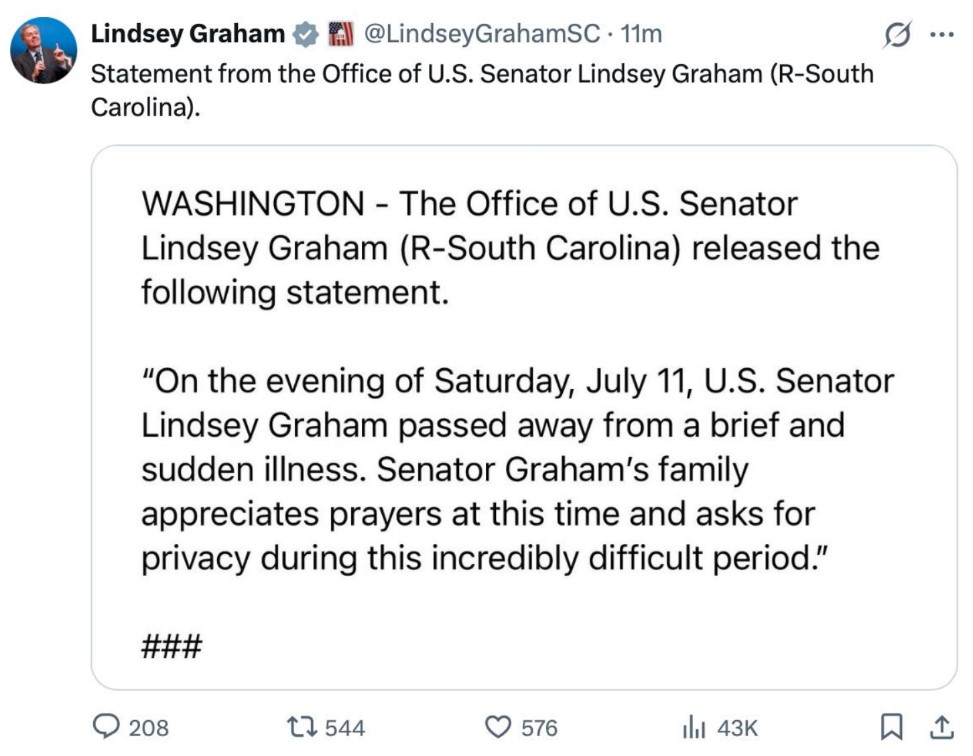Screen dimensions: 973x756
Task: Click the blue verified checkmark badge
Action: (x=305, y=34)
